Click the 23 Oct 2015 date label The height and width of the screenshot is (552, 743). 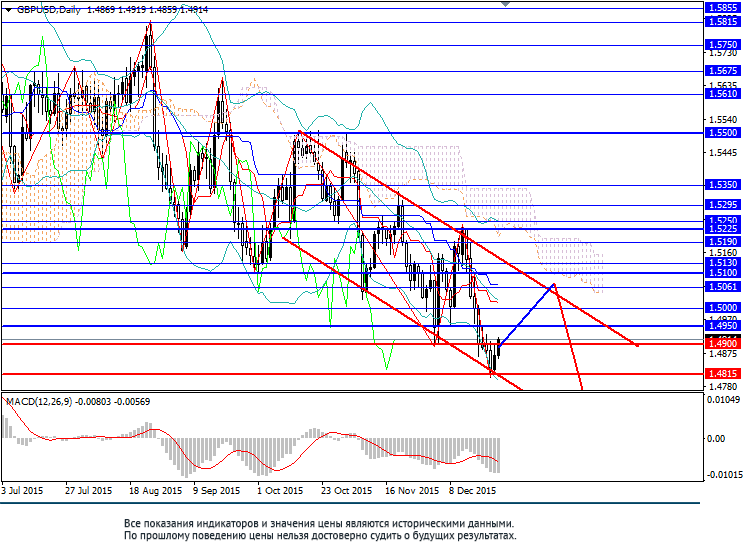(x=347, y=491)
